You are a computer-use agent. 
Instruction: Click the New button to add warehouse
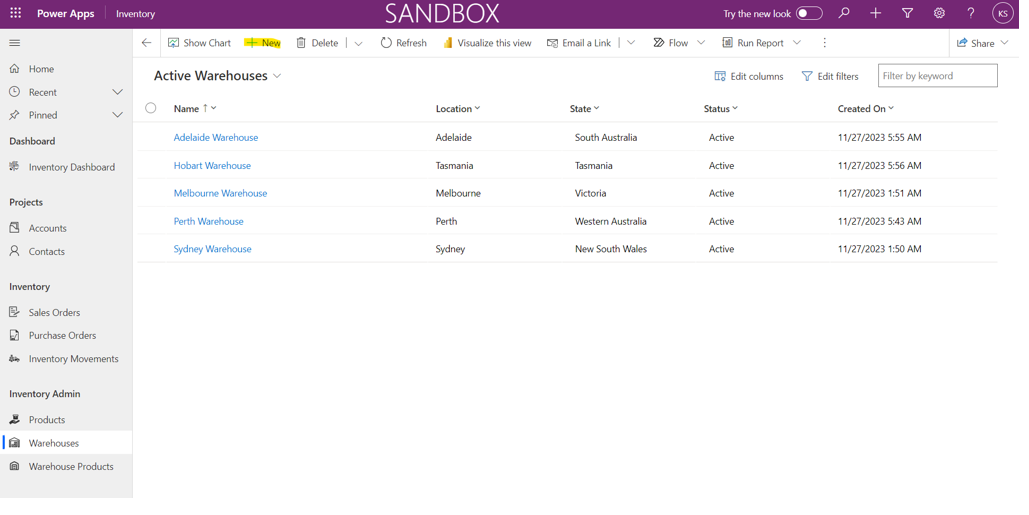point(265,43)
